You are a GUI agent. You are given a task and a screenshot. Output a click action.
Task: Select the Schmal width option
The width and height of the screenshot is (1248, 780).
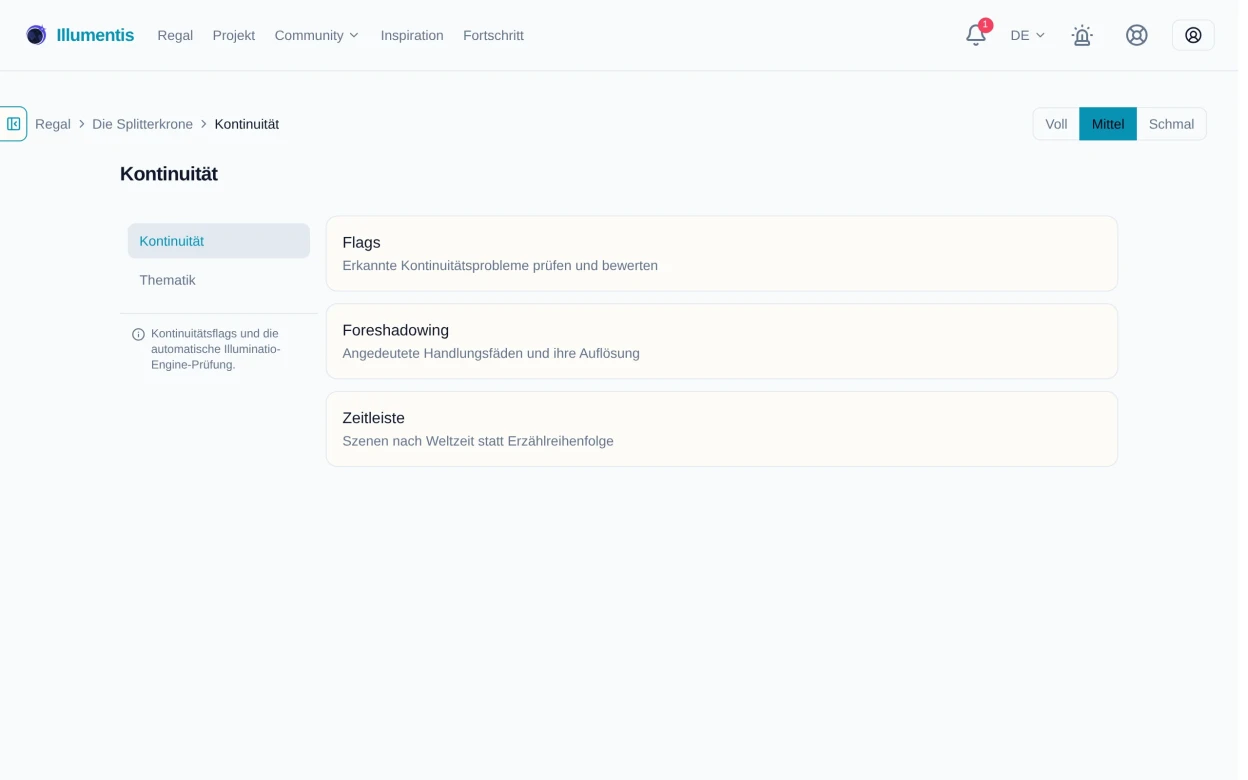[1171, 124]
